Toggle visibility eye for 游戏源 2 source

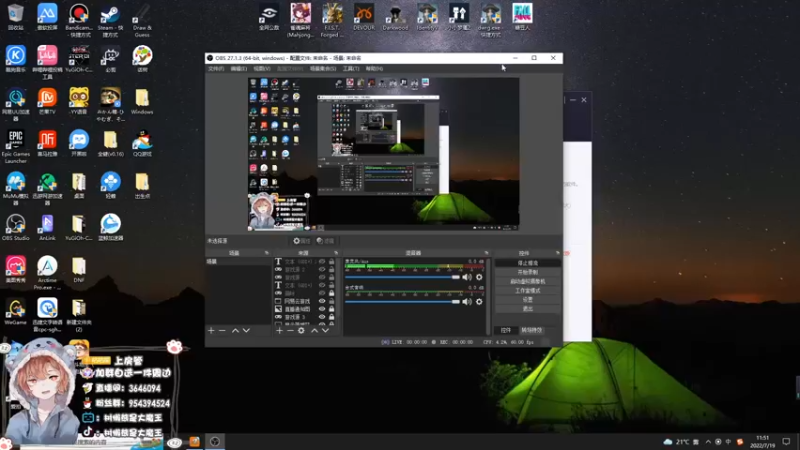322,269
